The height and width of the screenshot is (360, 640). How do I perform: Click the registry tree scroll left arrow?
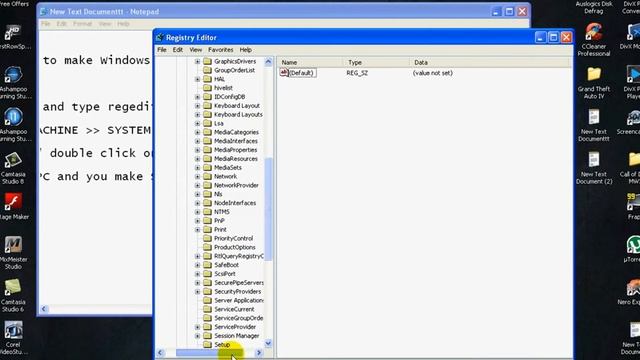click(160, 353)
